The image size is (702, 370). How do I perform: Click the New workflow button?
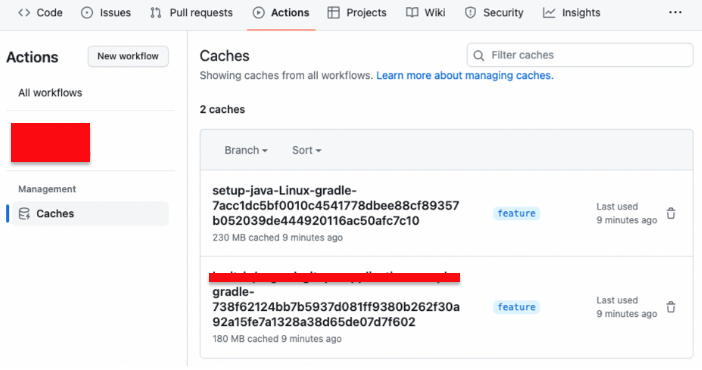pos(128,56)
